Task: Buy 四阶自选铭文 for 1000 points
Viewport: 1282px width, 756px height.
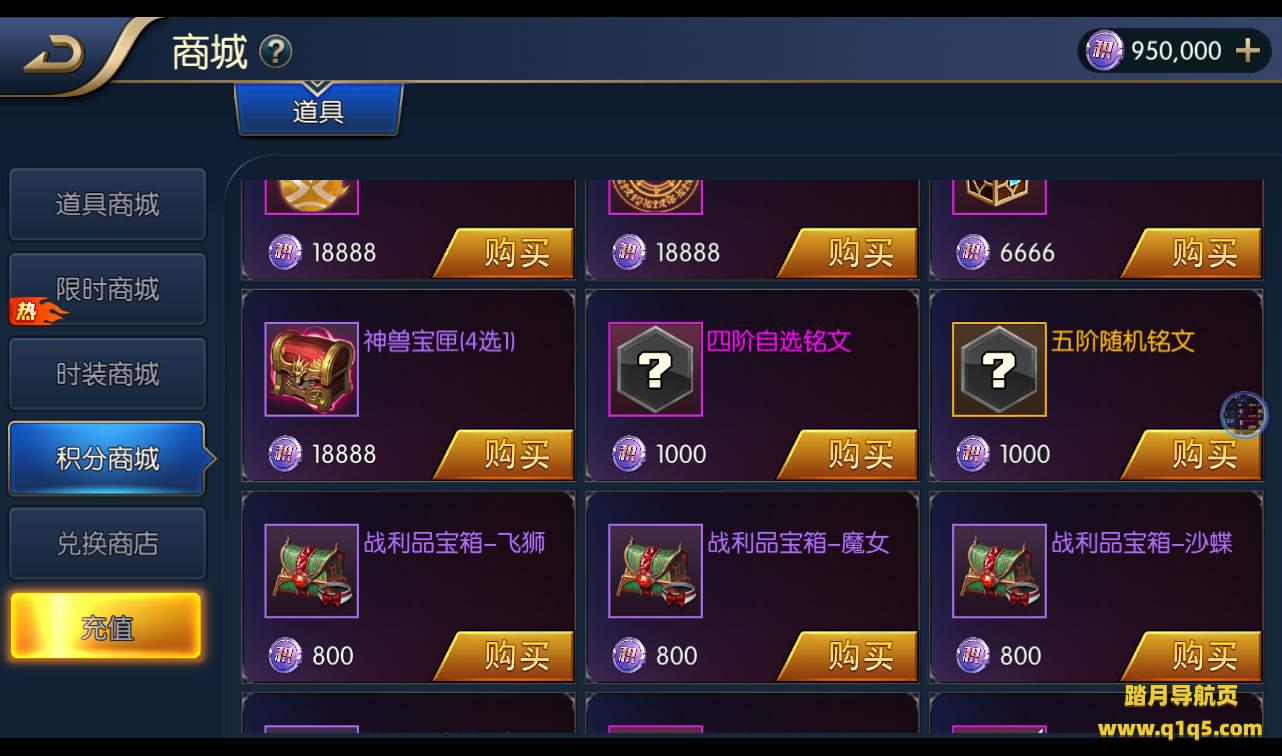Action: [848, 455]
